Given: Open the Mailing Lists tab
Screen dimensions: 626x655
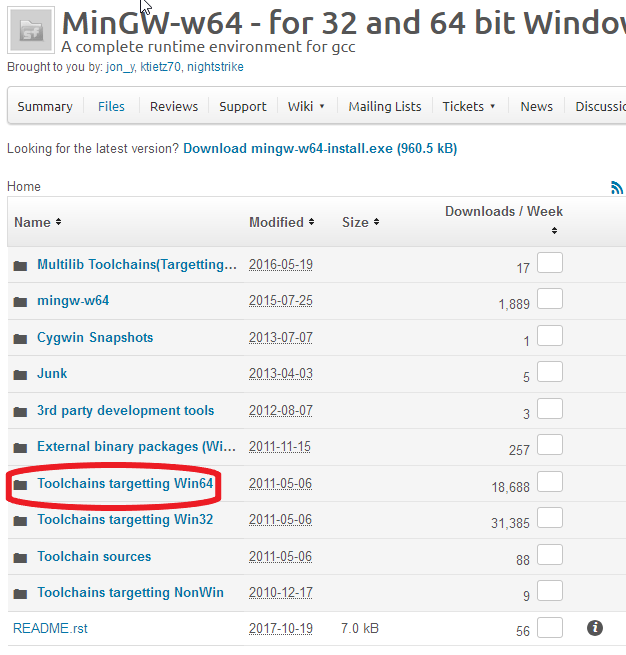Looking at the screenshot, I should coord(385,107).
